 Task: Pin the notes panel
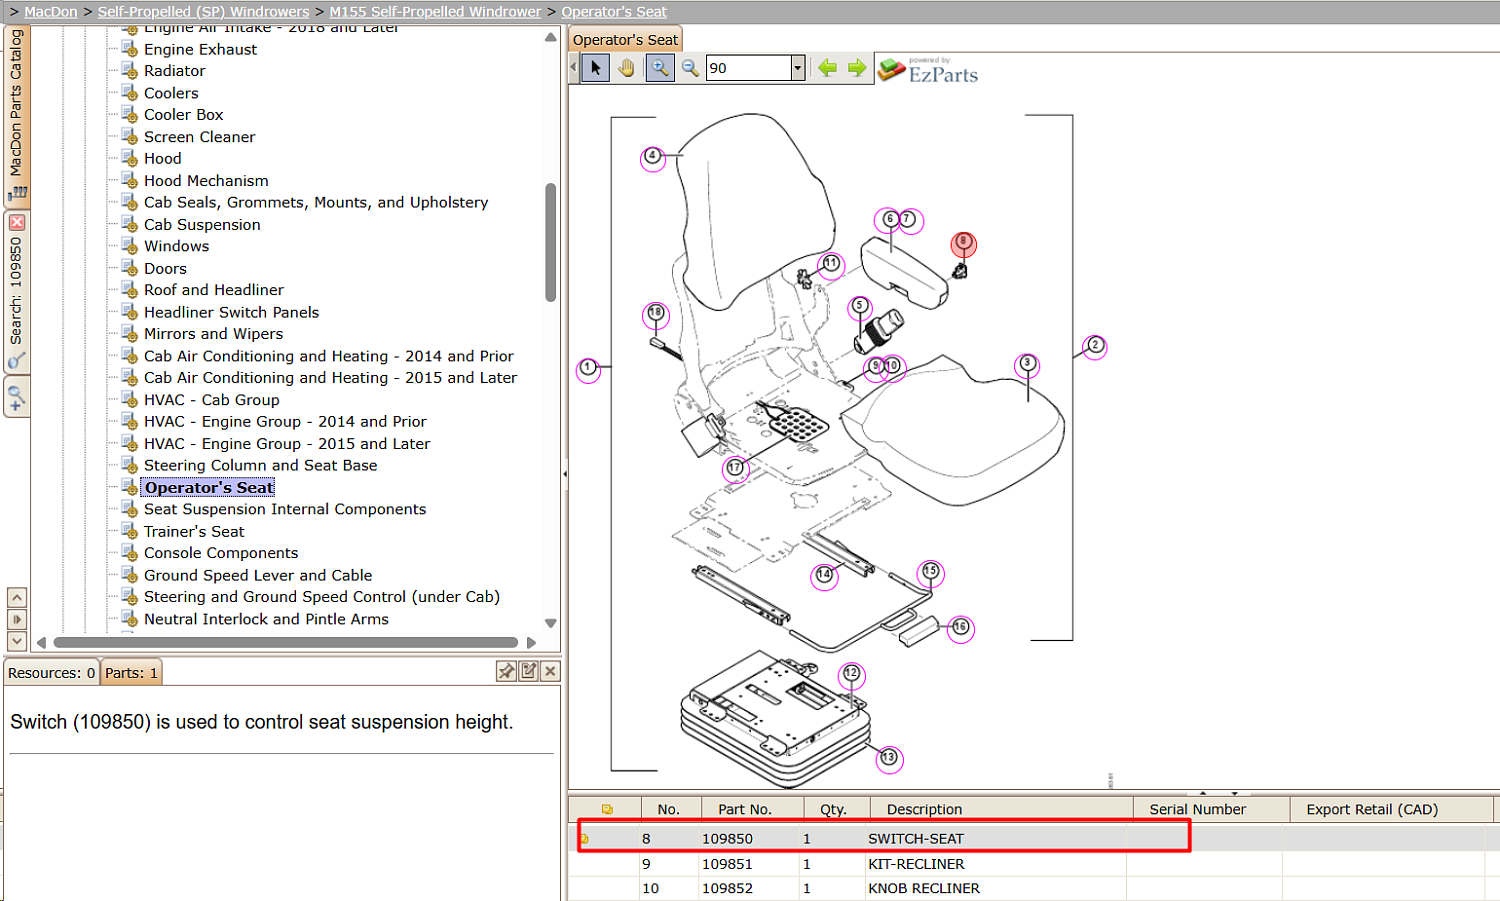[x=506, y=671]
